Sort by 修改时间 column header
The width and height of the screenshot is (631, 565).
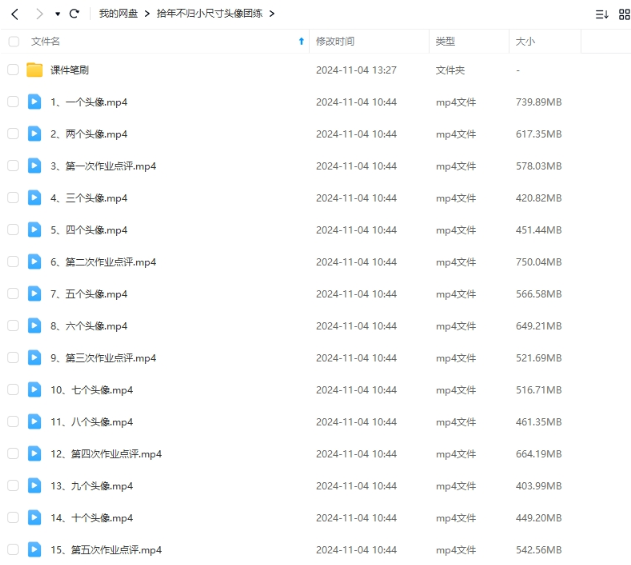click(335, 41)
